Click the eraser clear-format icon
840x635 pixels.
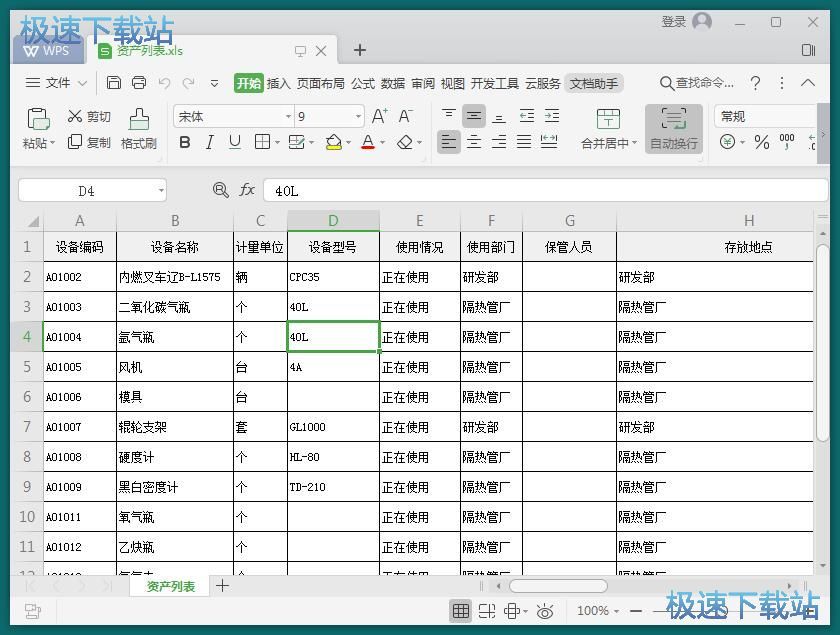405,142
